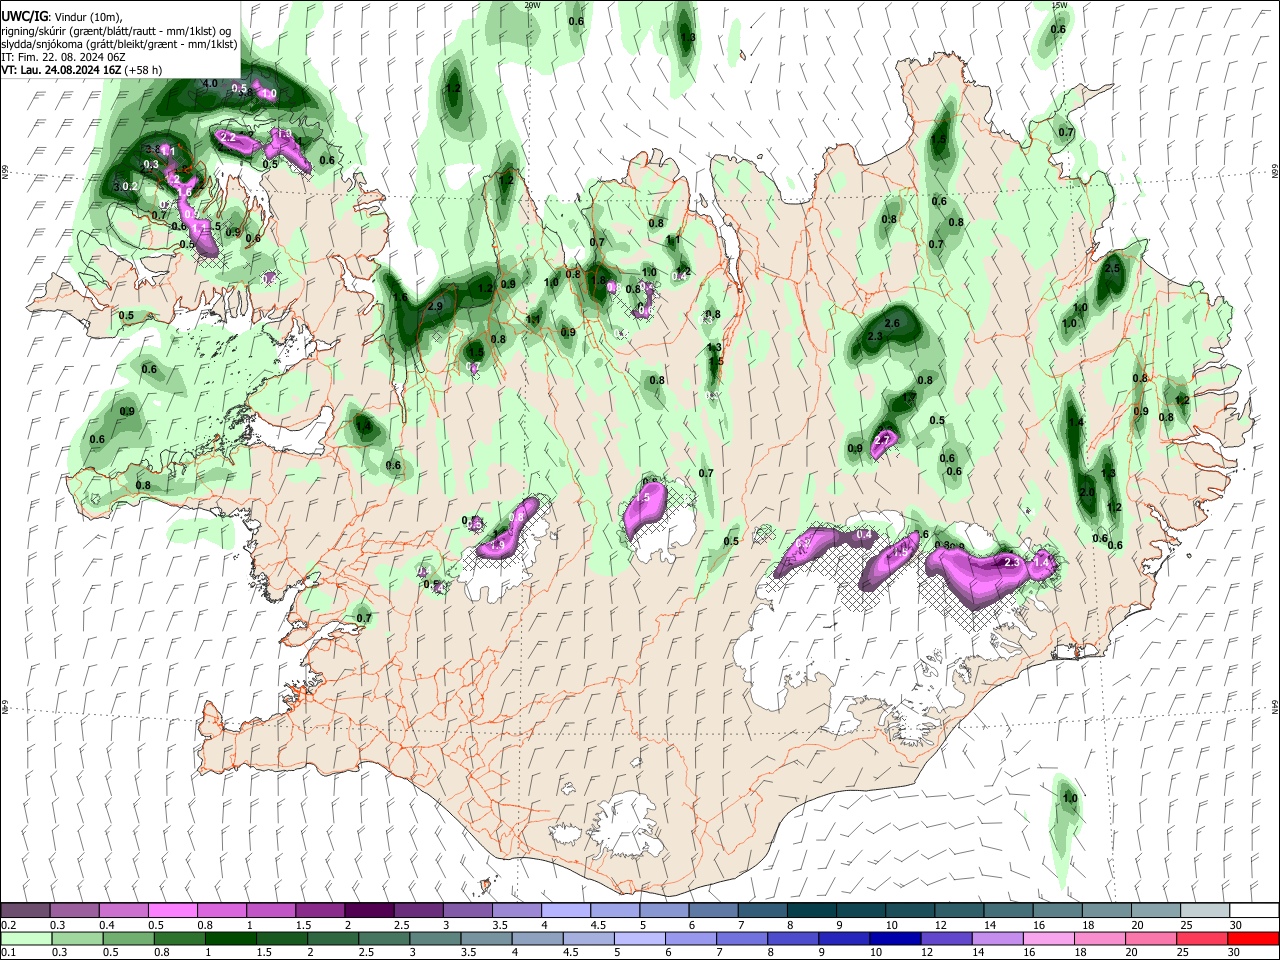The width and height of the screenshot is (1280, 960).
Task: Select the '15W' longitude label at top edge
Action: pos(1059,5)
